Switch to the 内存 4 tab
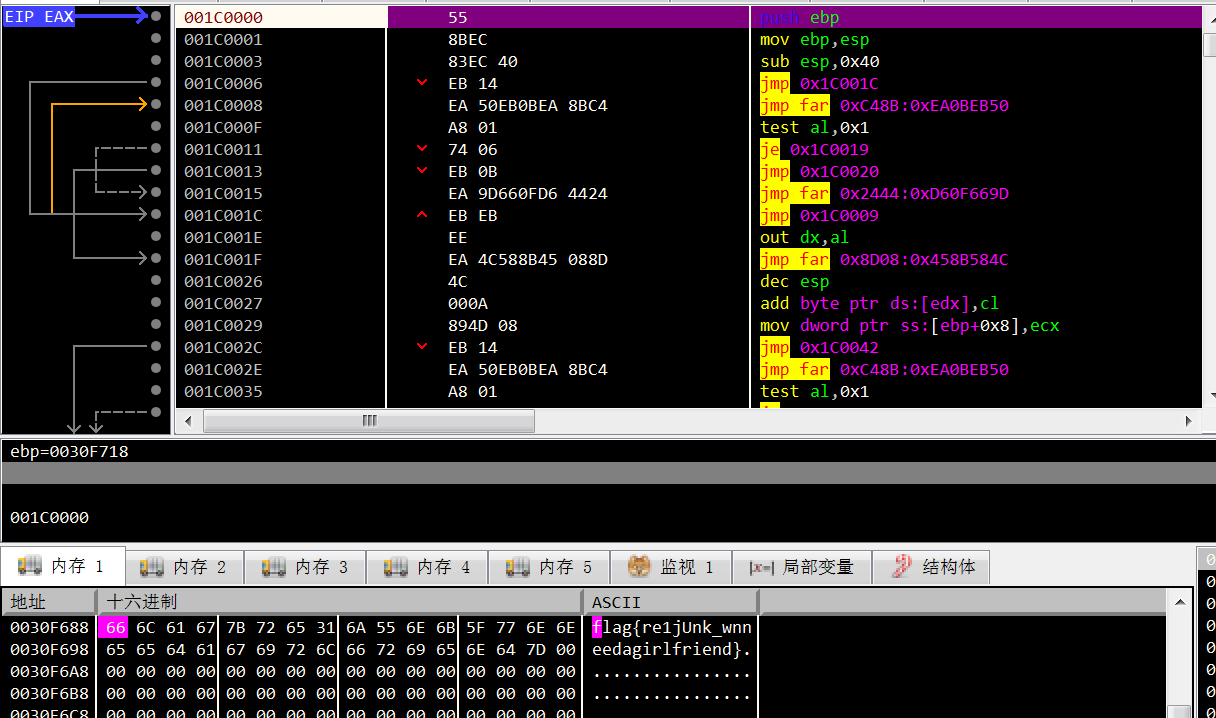Viewport: 1216px width, 718px height. (x=429, y=567)
